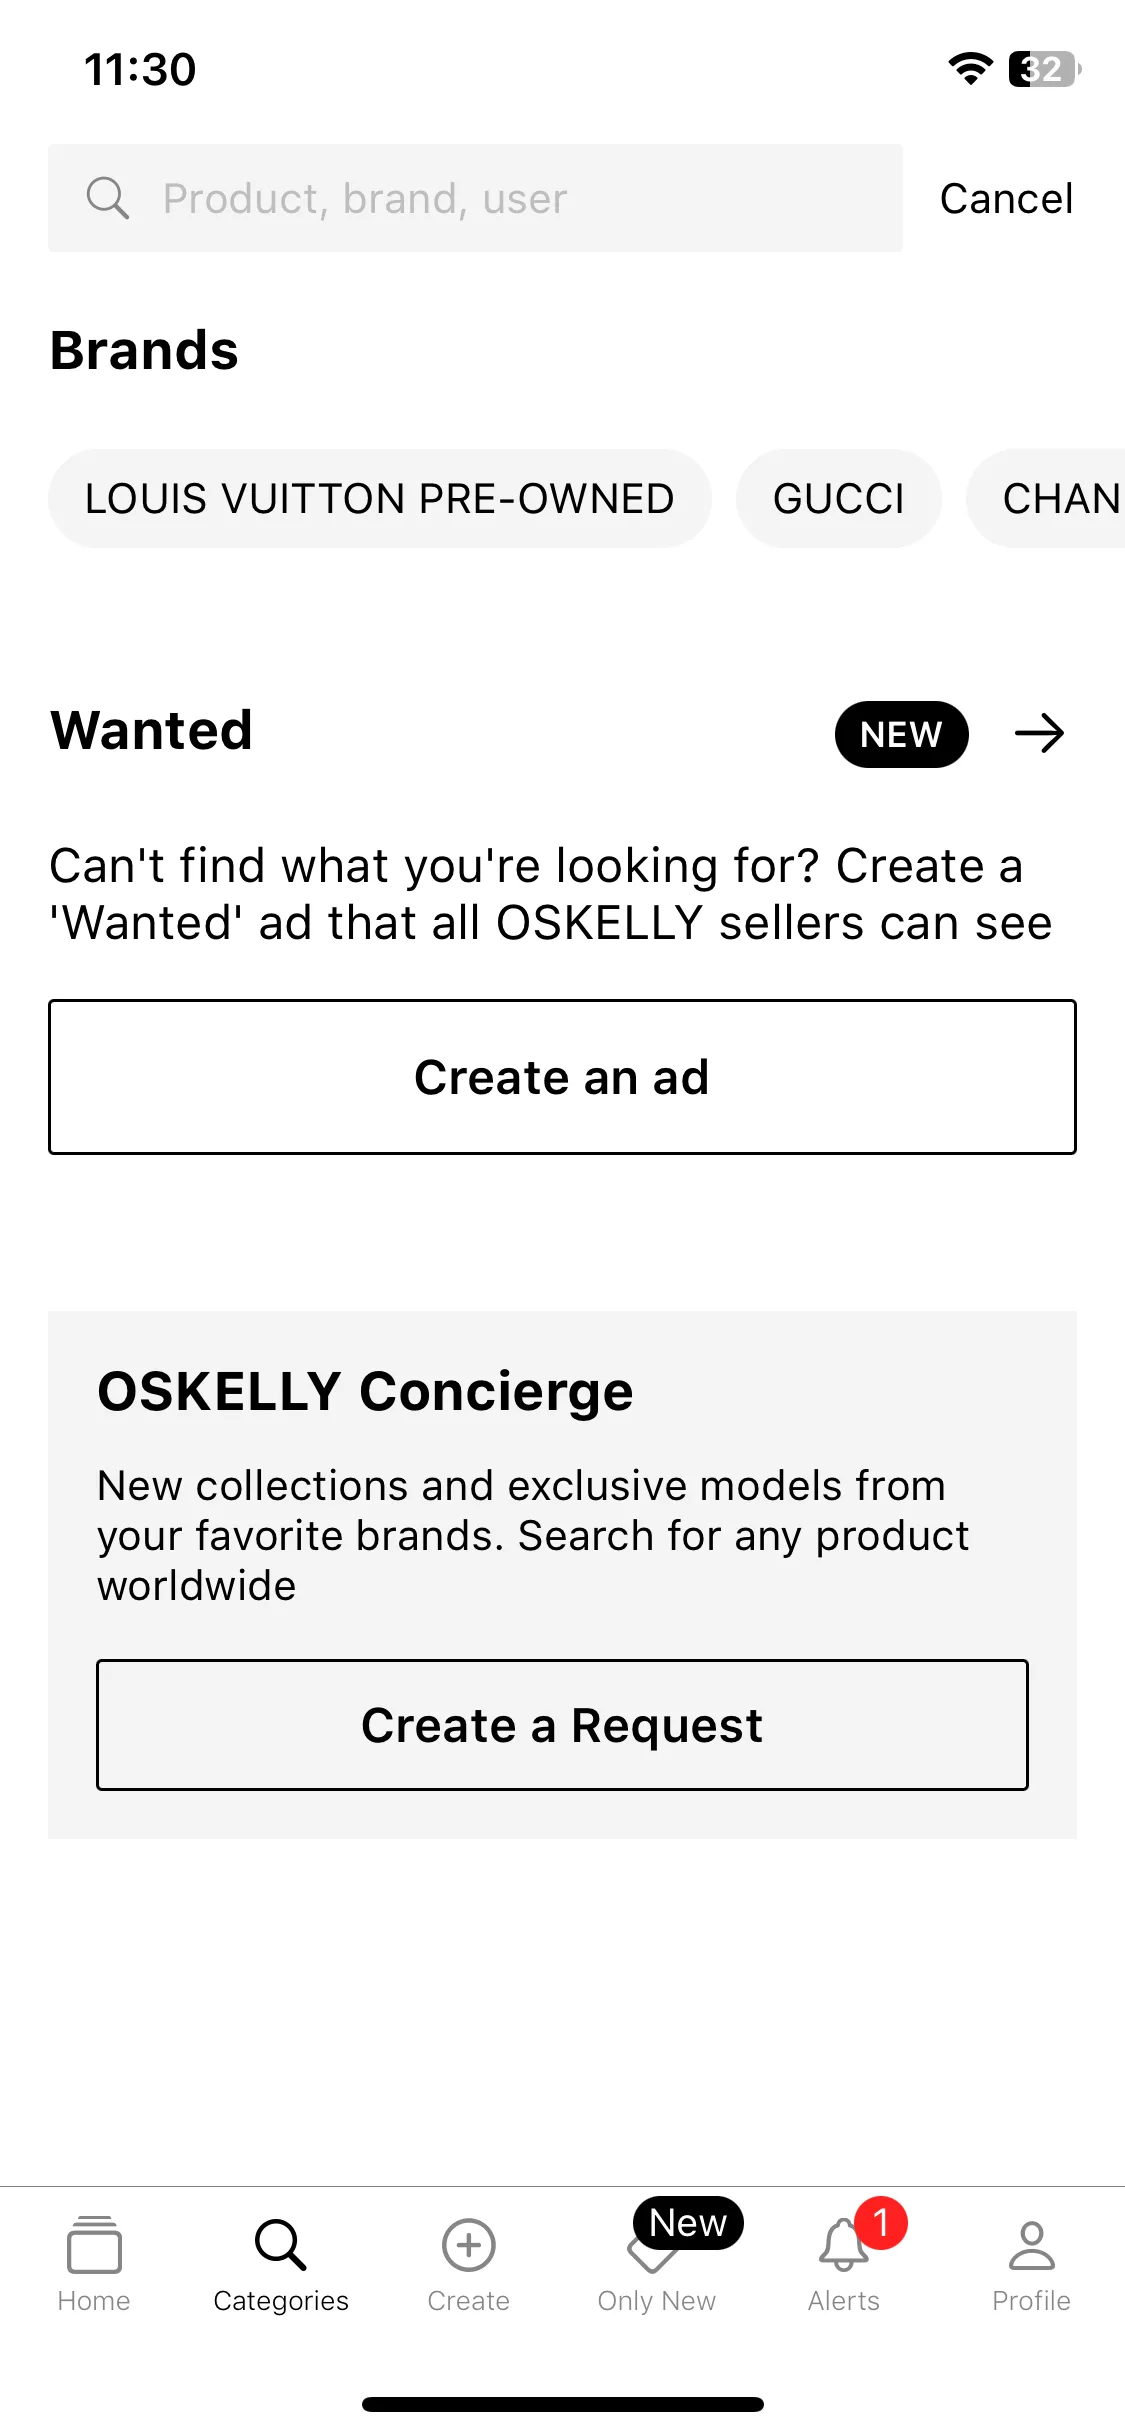Expand Wanted section with arrow

pos(1040,733)
